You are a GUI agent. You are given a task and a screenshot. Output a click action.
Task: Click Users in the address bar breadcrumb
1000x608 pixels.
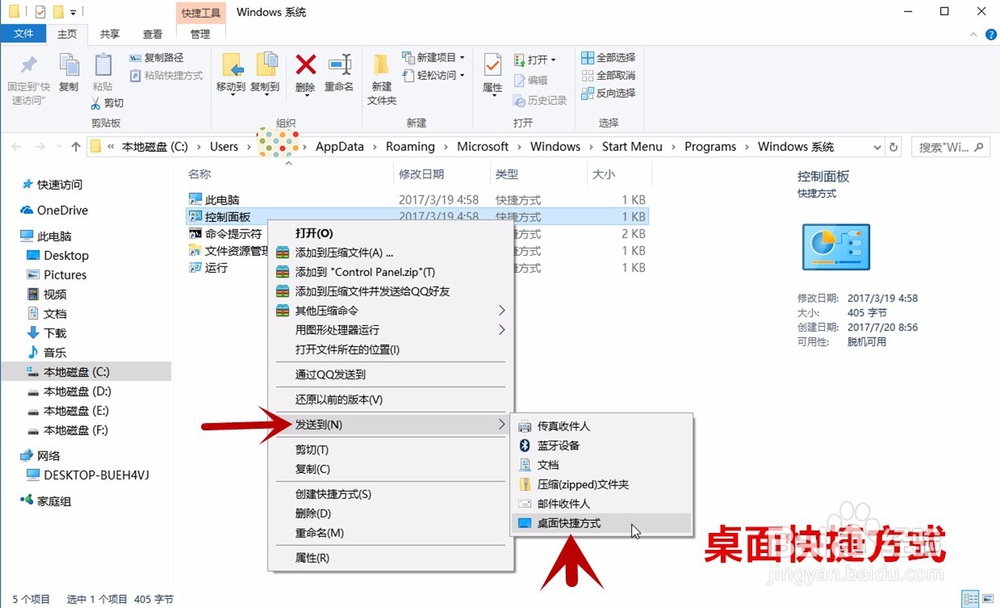click(225, 146)
